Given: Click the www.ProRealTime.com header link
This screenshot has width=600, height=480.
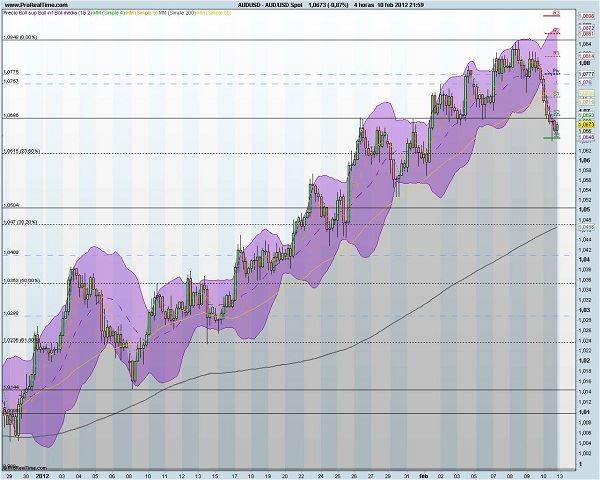Looking at the screenshot, I should 36,5.
